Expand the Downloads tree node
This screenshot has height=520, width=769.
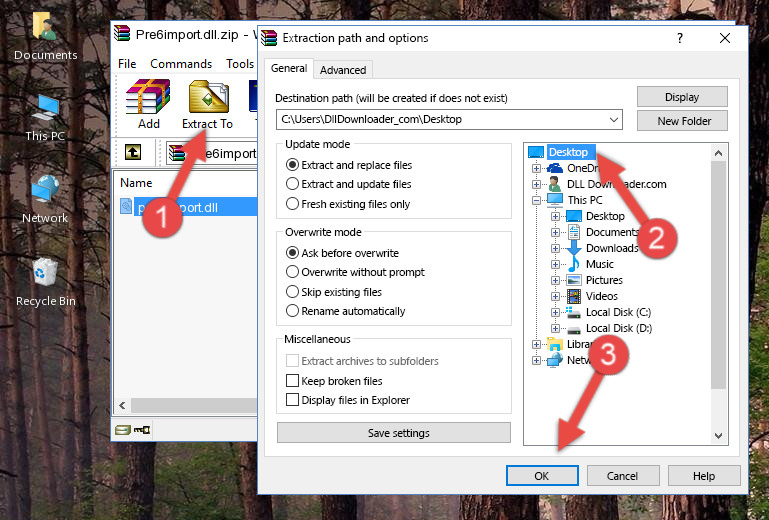click(555, 249)
